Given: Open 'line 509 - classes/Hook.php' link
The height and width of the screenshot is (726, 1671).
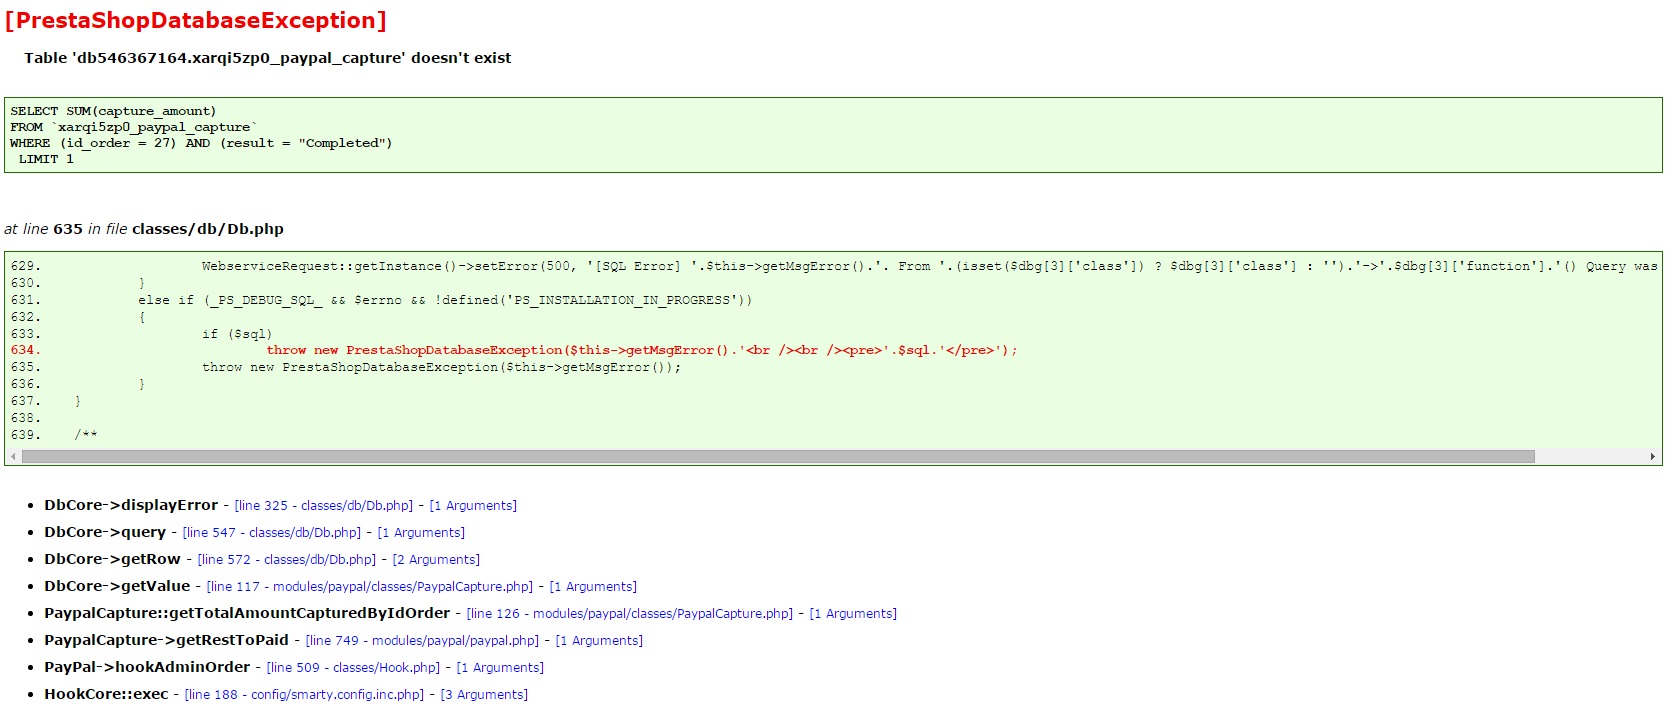Looking at the screenshot, I should [354, 668].
